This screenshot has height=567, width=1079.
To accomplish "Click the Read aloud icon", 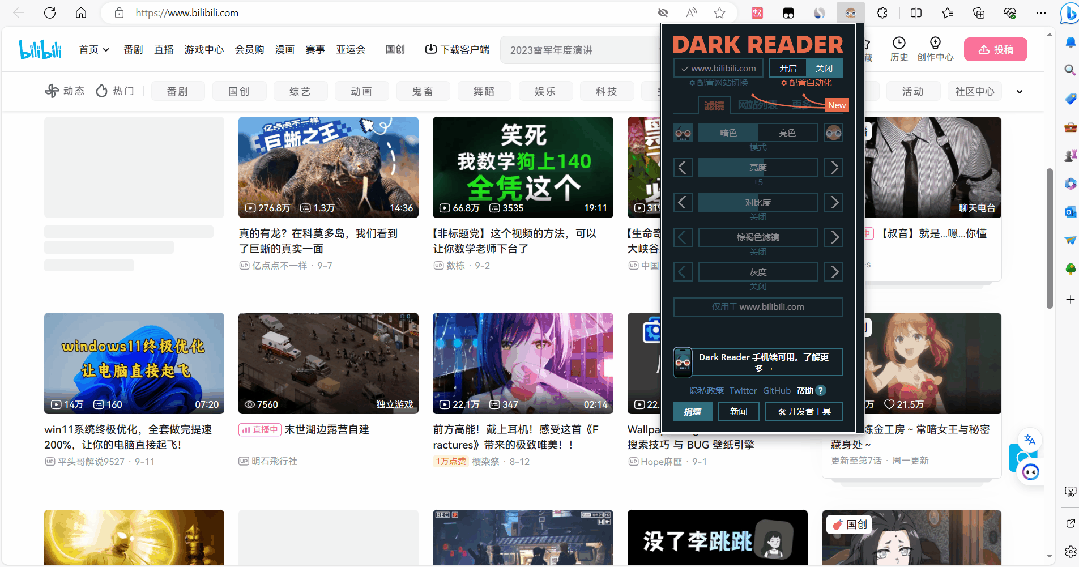I will (691, 12).
